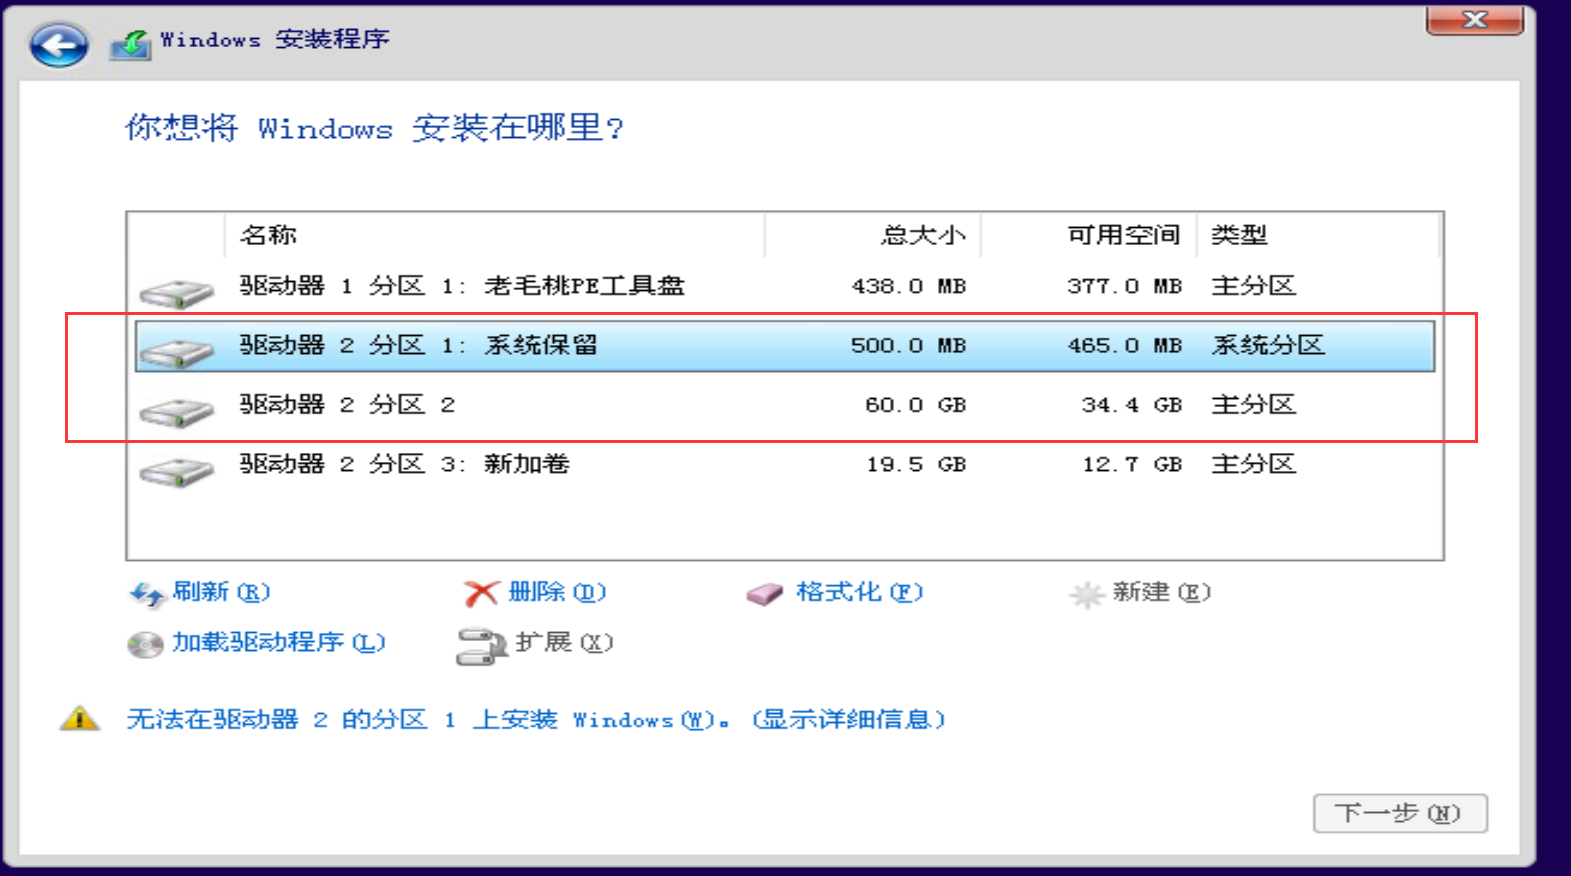Select row 驱动器 2 分区 3: 新加卷

coord(785,464)
